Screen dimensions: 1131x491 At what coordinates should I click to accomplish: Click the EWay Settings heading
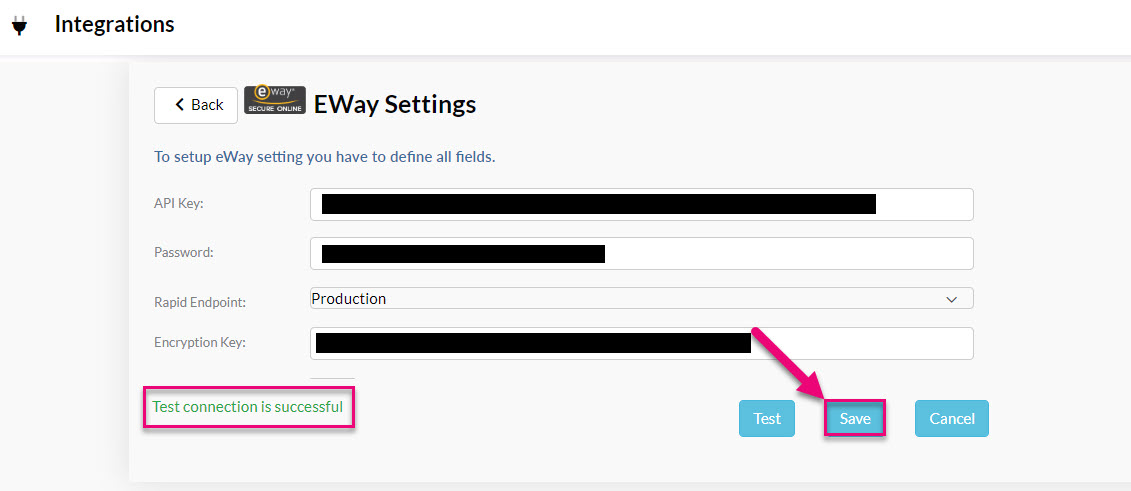coord(395,105)
